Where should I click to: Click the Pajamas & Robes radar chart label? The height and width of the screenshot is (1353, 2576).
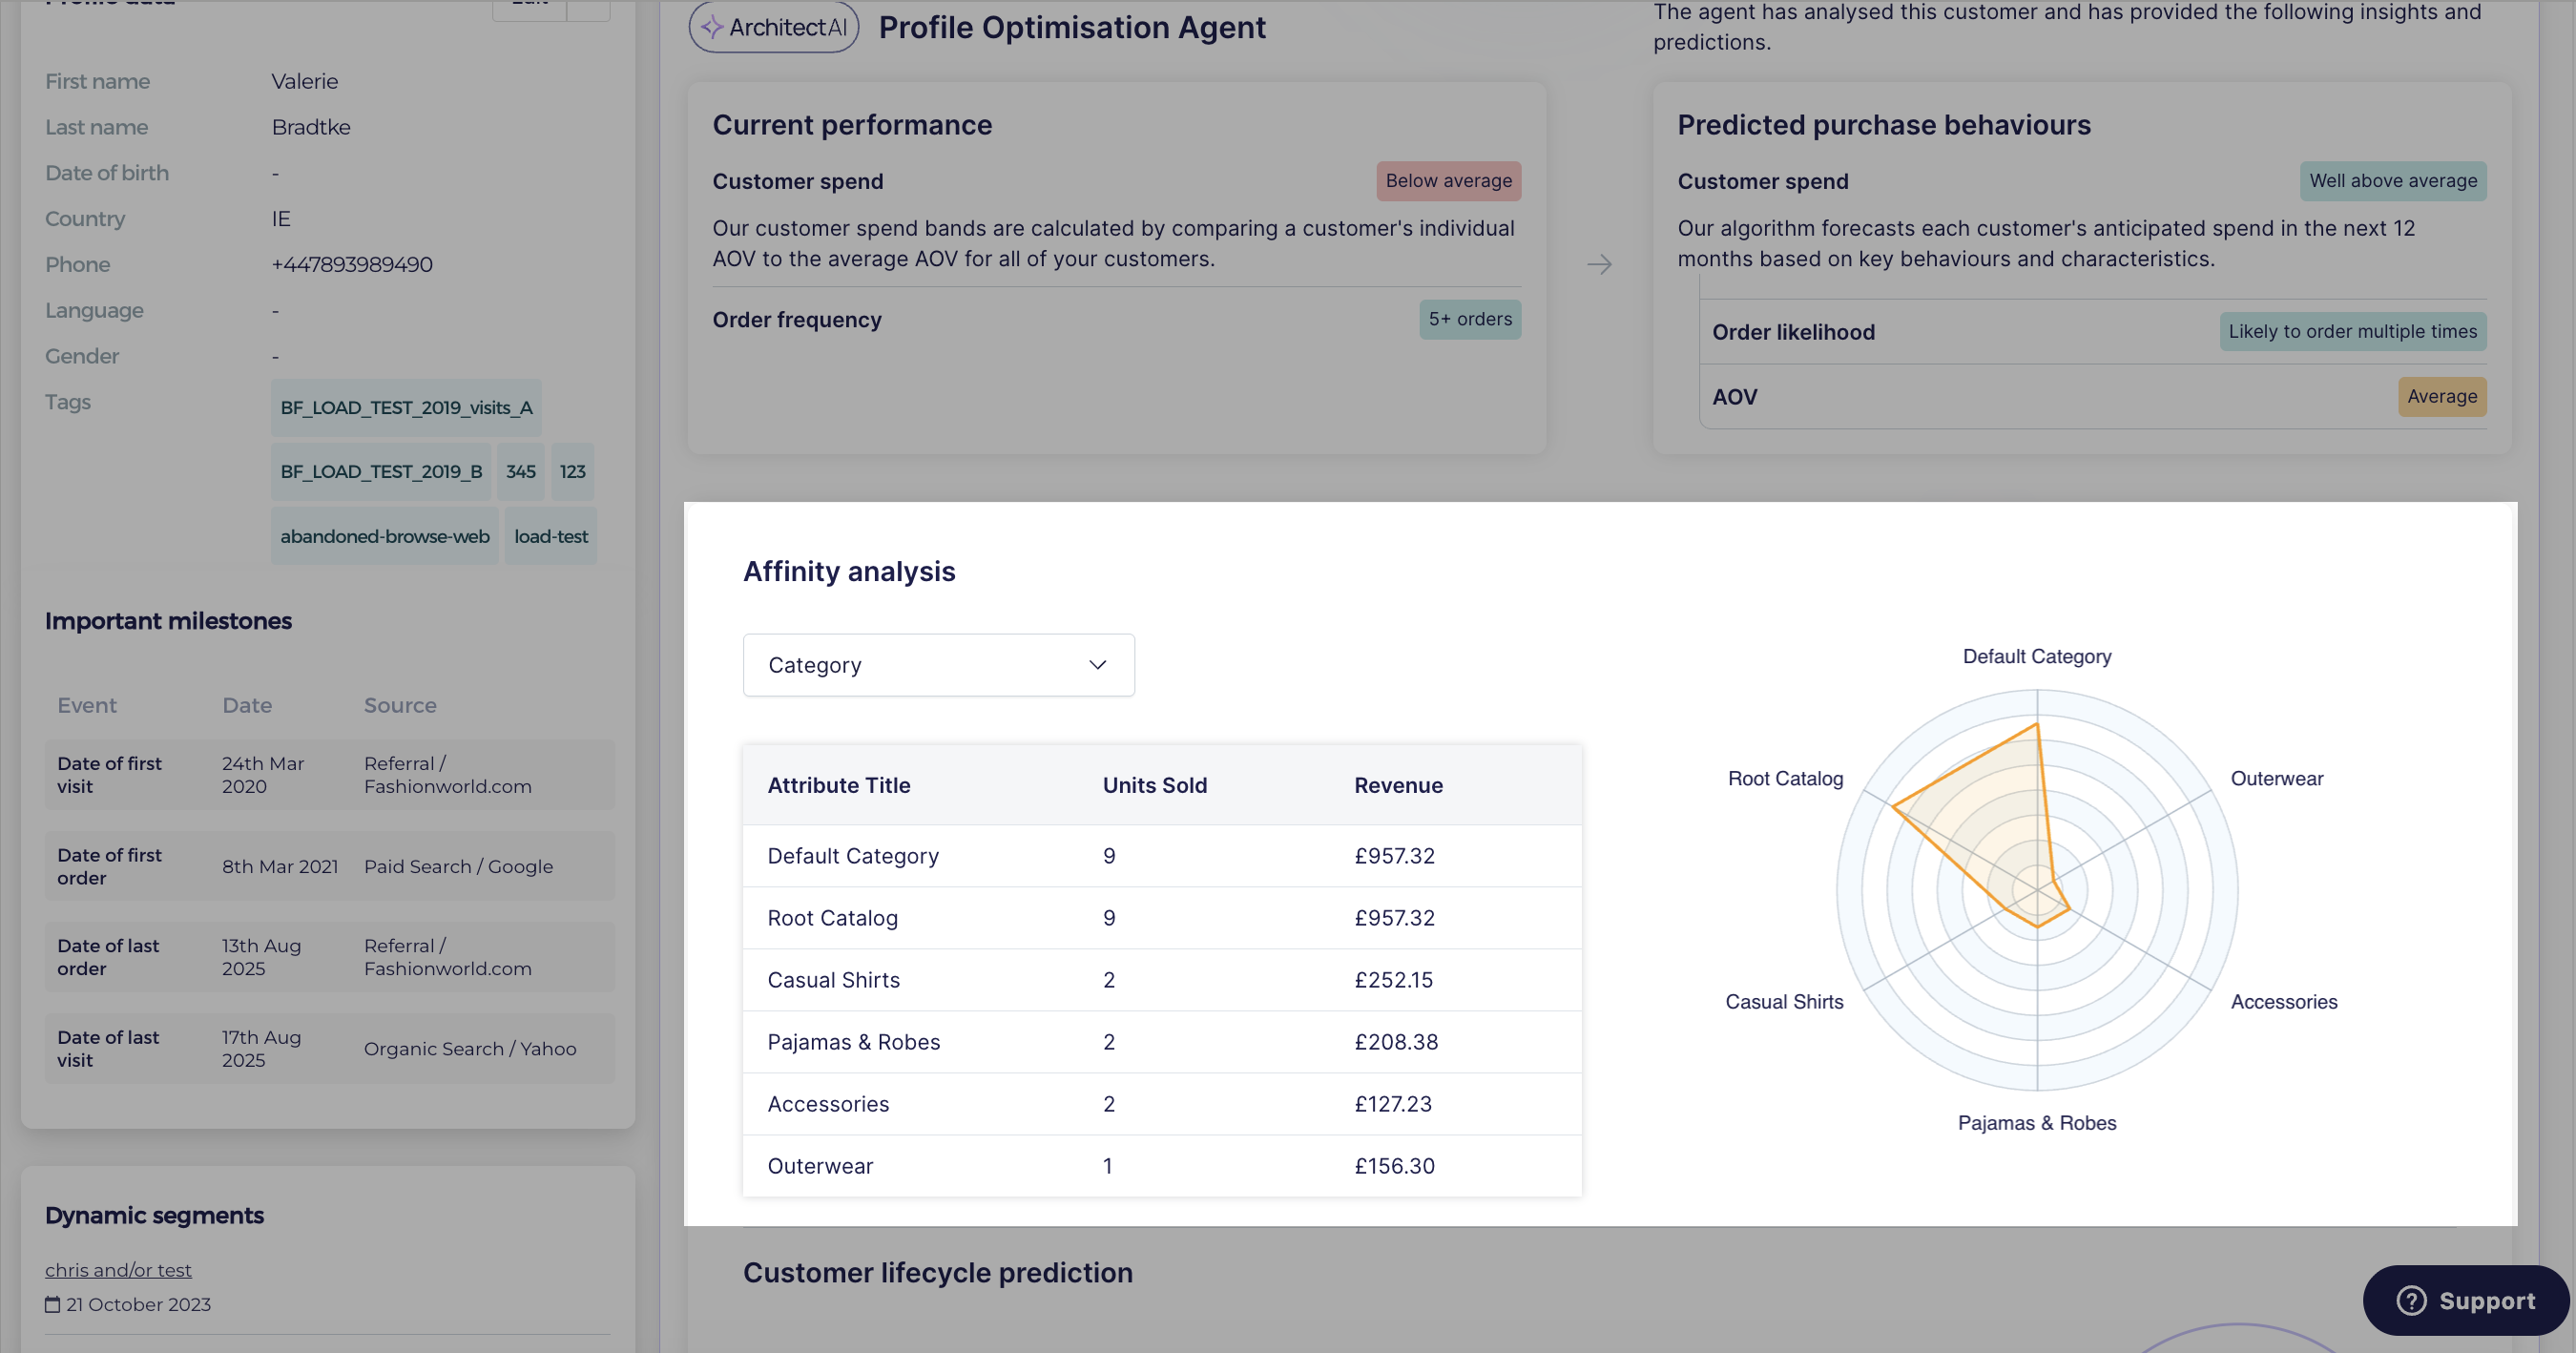[2036, 1122]
